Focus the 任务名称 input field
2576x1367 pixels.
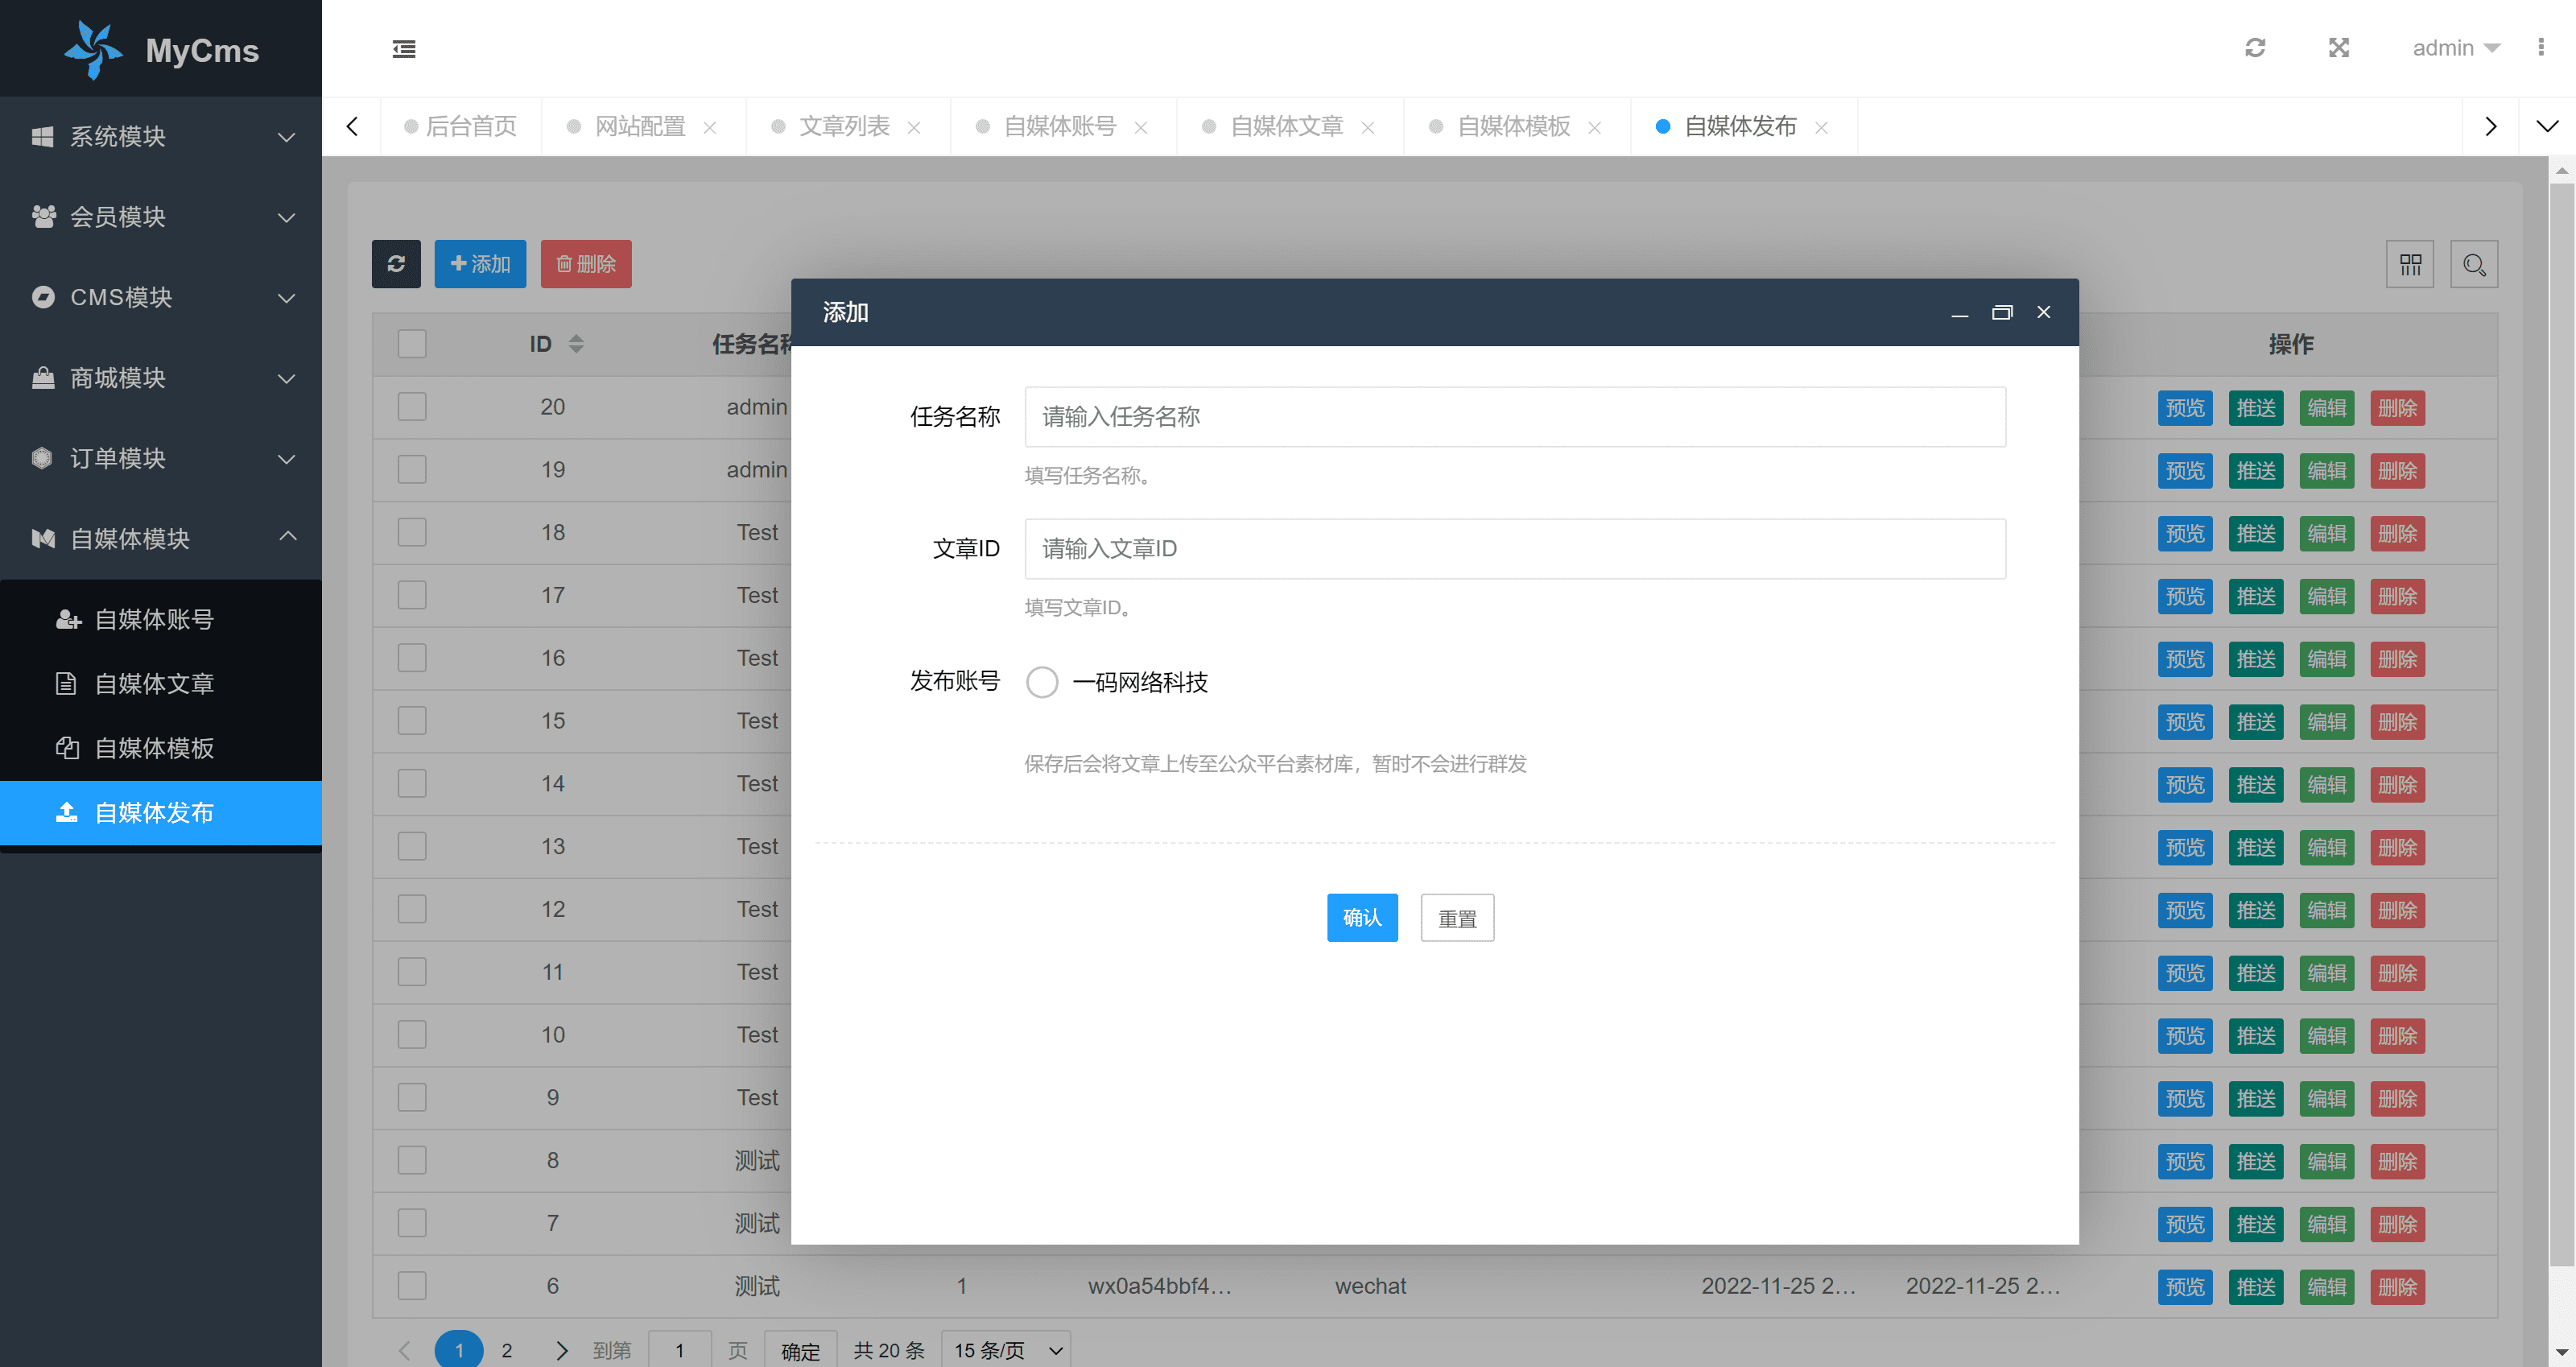[x=1514, y=417]
